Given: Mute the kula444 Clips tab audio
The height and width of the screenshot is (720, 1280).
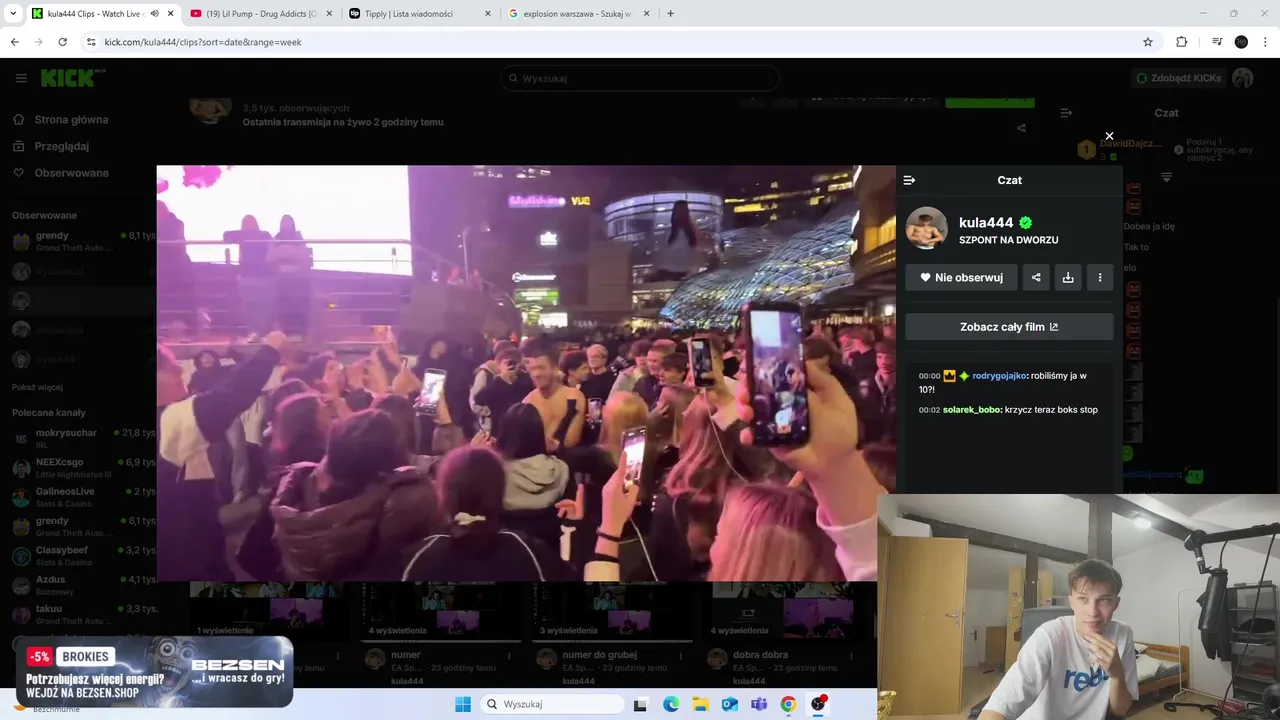Looking at the screenshot, I should [154, 14].
